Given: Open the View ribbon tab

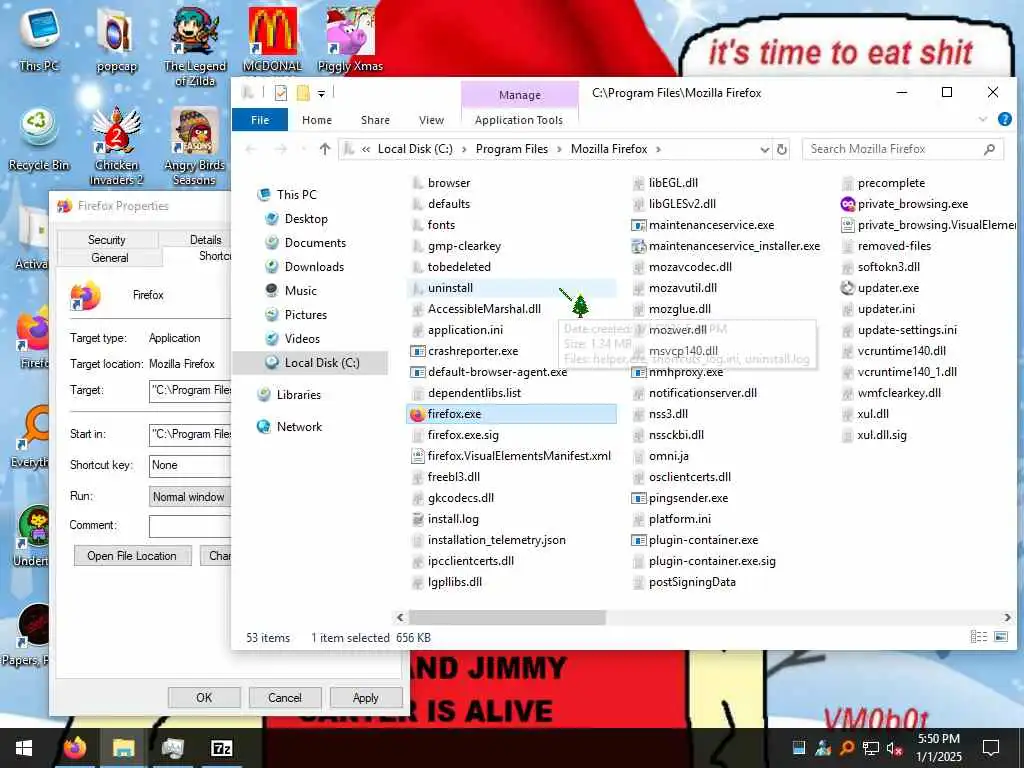Looking at the screenshot, I should [431, 120].
